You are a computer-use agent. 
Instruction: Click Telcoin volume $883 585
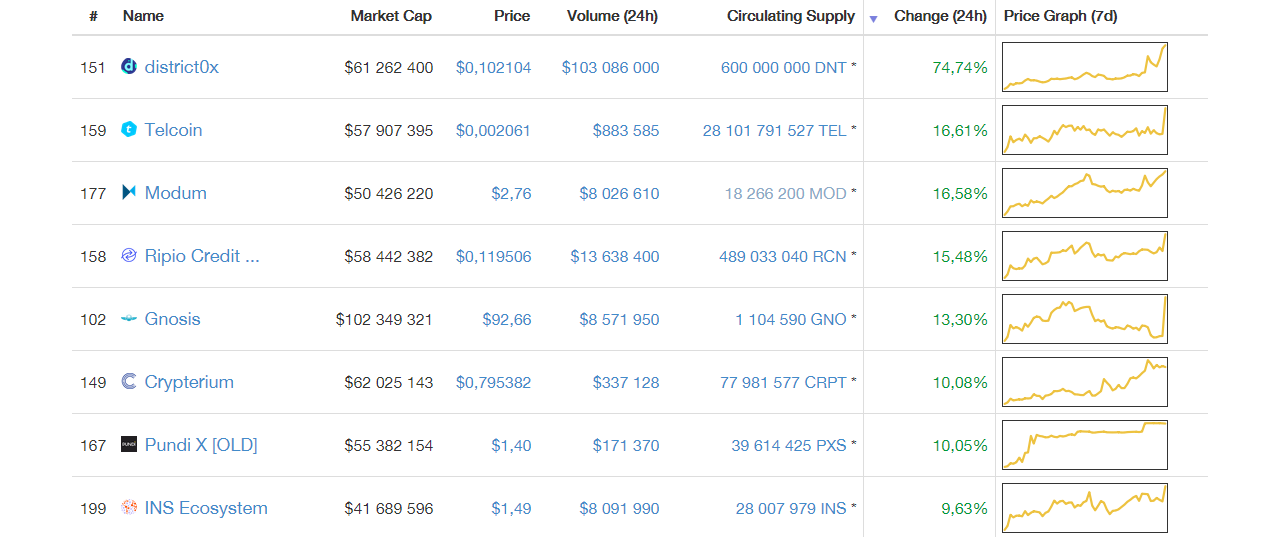[626, 131]
